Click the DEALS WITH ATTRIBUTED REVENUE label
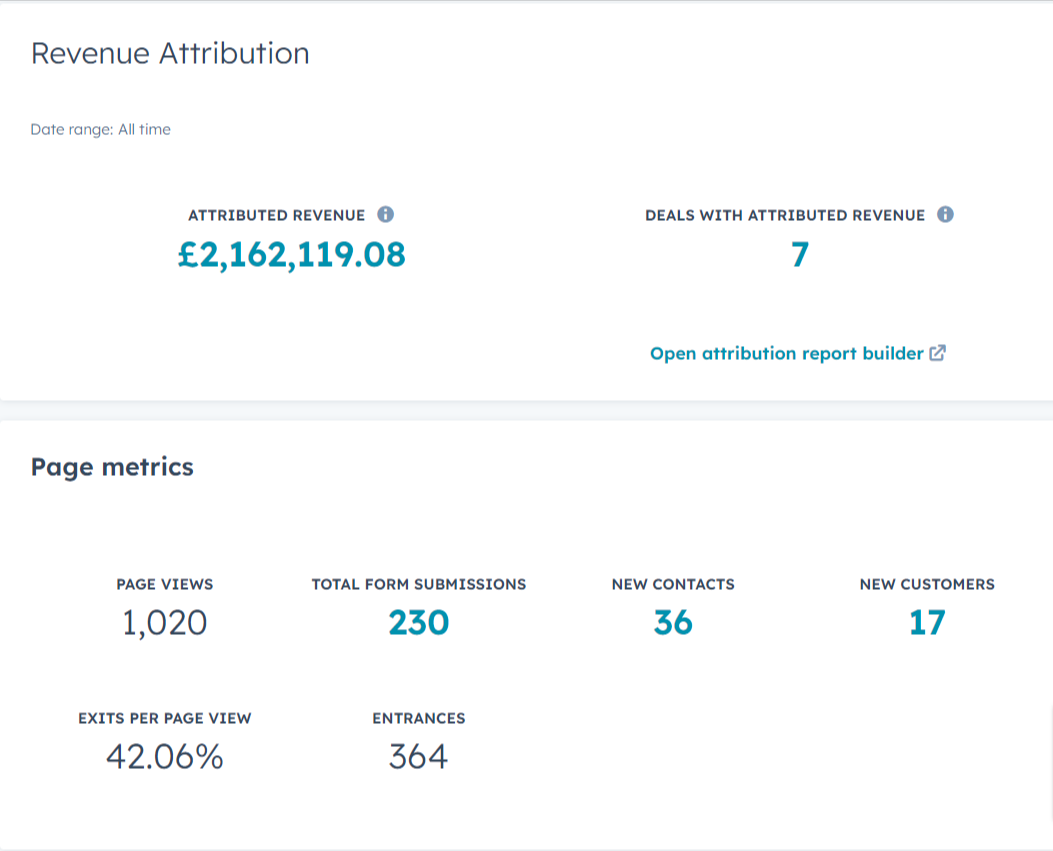This screenshot has width=1053, height=851. pyautogui.click(x=785, y=215)
